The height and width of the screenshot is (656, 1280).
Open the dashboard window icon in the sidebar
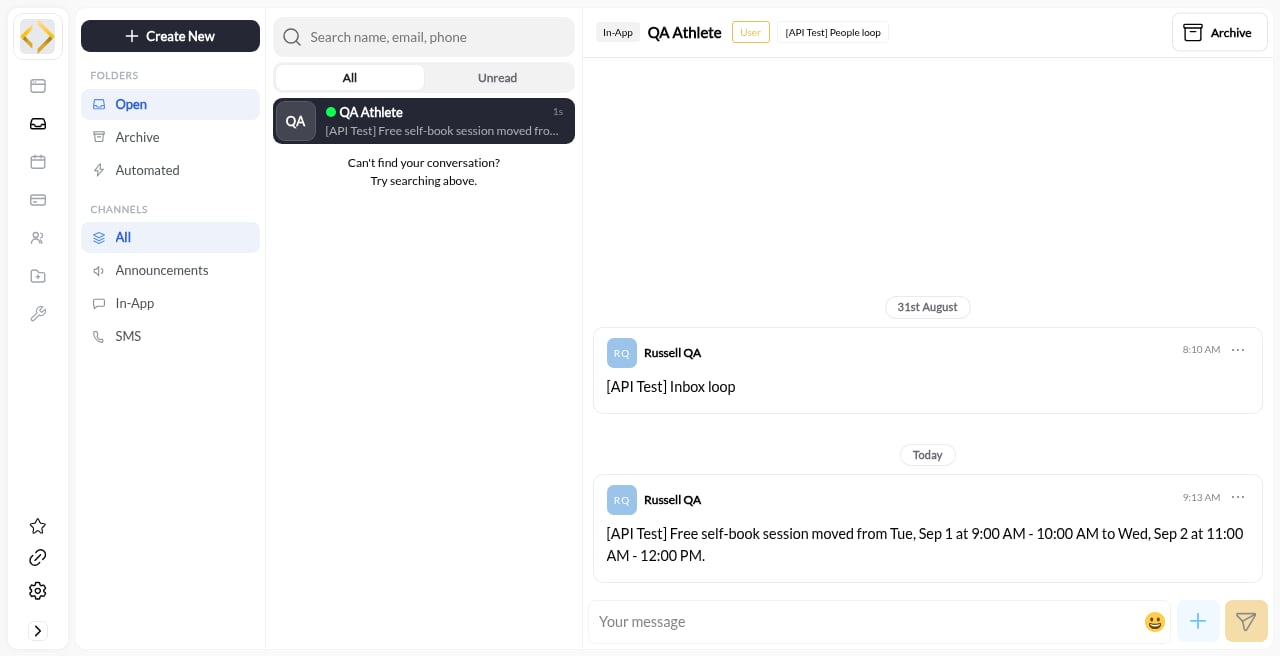[x=38, y=86]
